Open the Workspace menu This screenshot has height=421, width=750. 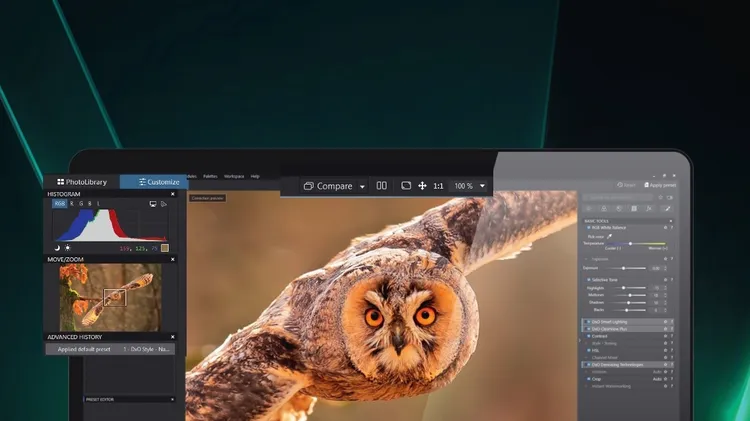coord(234,176)
